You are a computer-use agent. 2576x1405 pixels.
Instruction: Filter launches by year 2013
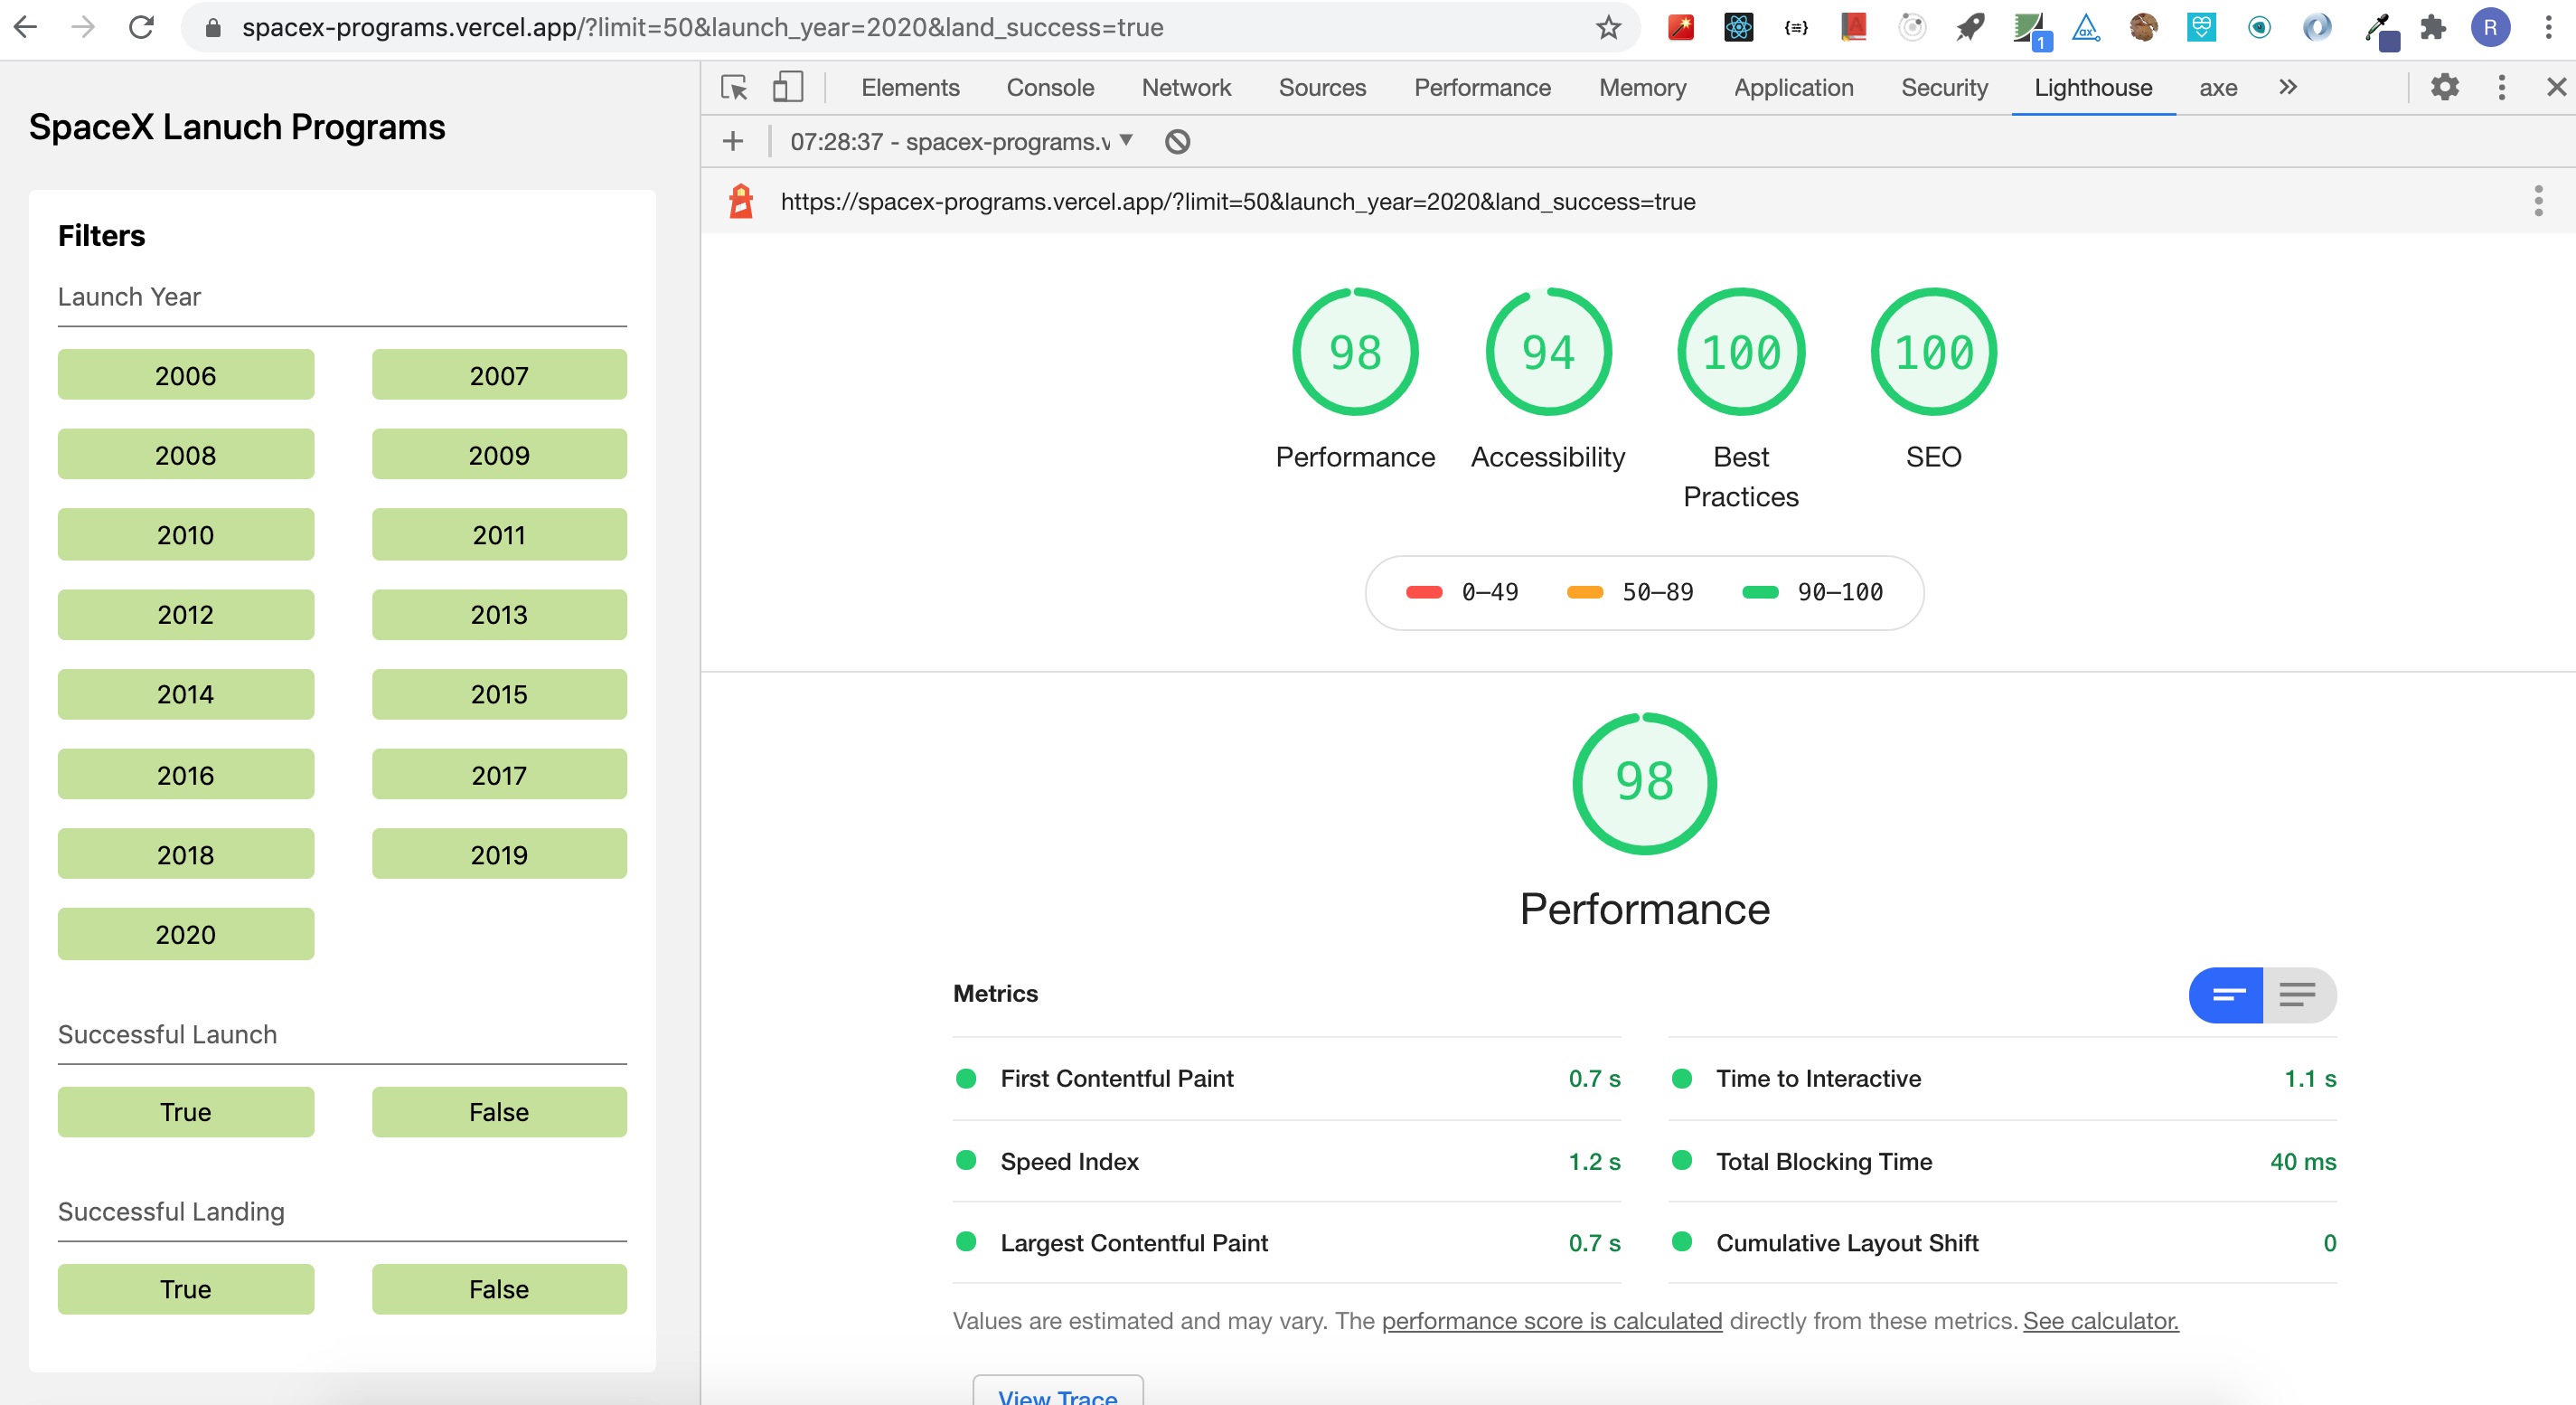coord(499,614)
